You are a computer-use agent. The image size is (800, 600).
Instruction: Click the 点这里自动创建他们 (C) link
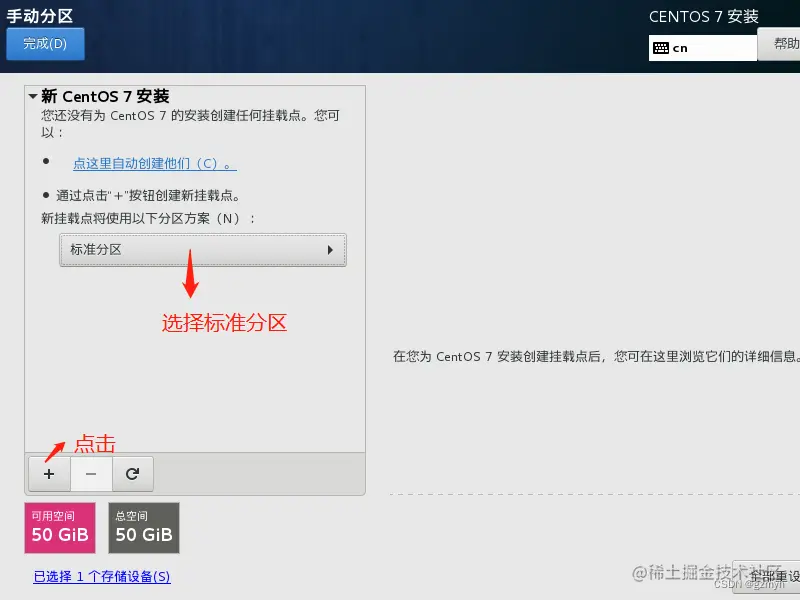[x=155, y=164]
